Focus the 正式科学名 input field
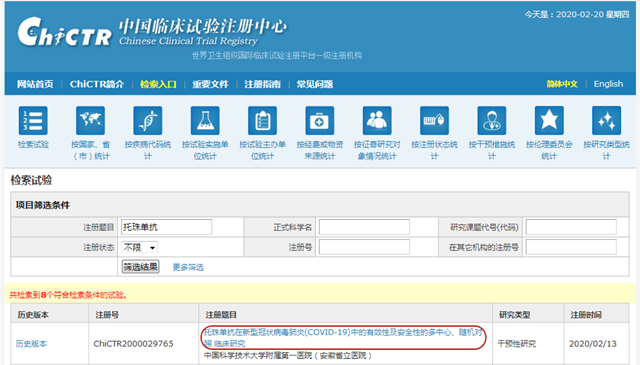Viewport: 640px width, 365px height. pos(364,227)
